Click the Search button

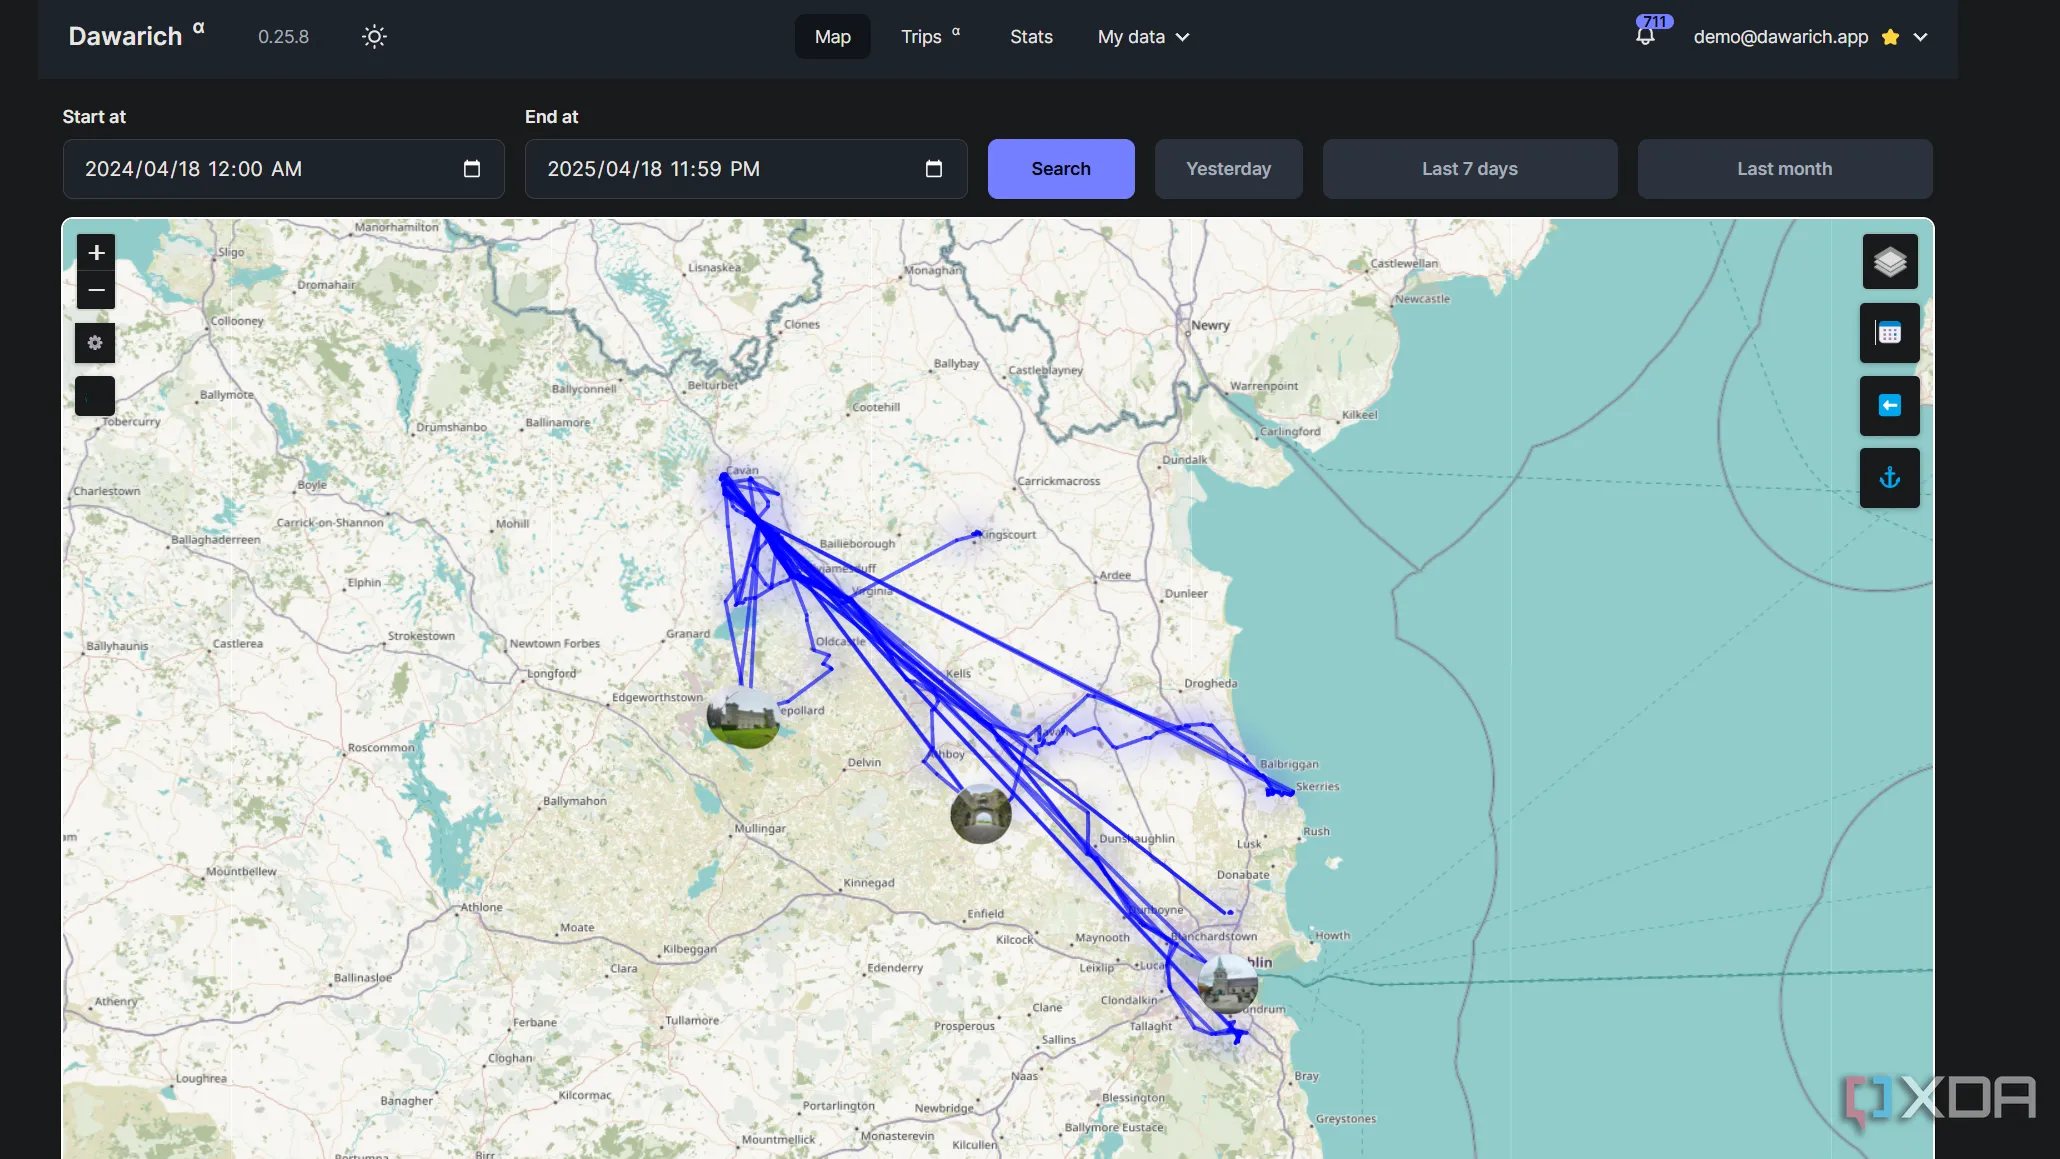point(1061,169)
